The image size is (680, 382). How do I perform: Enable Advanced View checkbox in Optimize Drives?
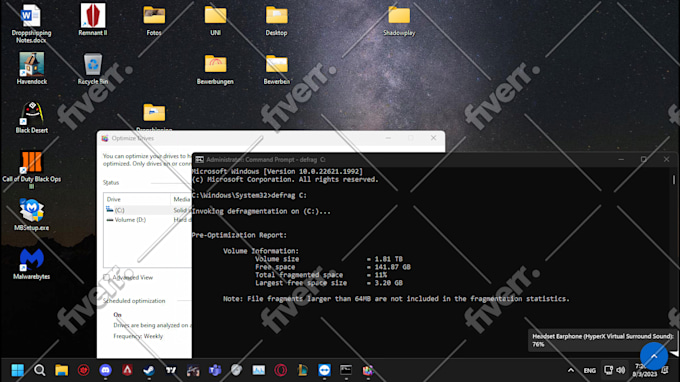(106, 278)
